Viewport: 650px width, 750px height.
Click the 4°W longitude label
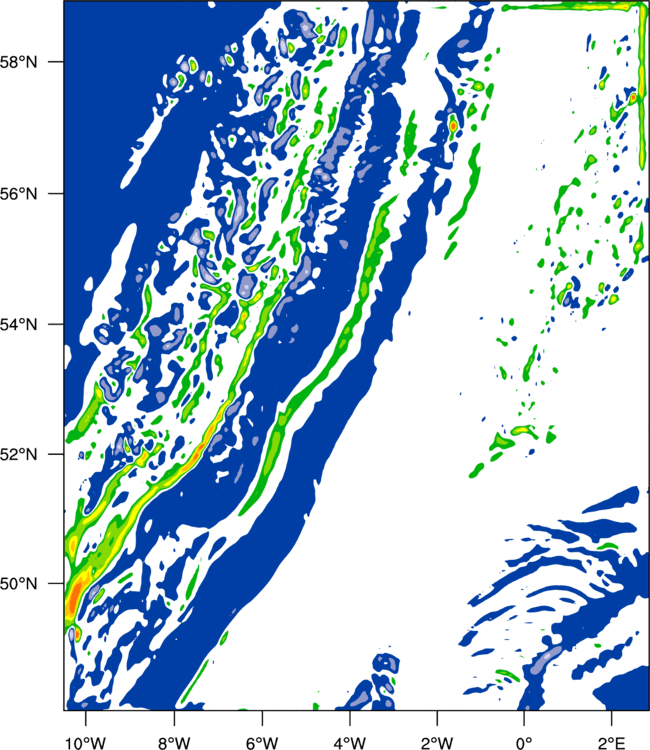point(350,742)
